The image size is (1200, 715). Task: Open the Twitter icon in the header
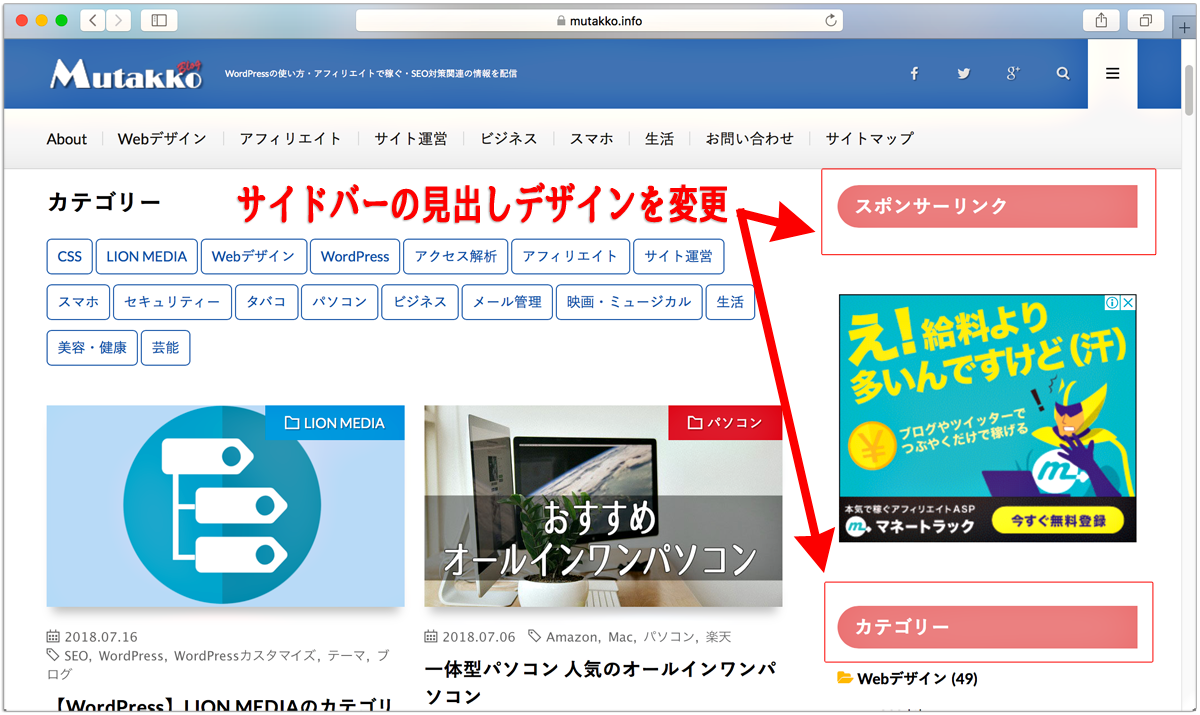[x=963, y=73]
